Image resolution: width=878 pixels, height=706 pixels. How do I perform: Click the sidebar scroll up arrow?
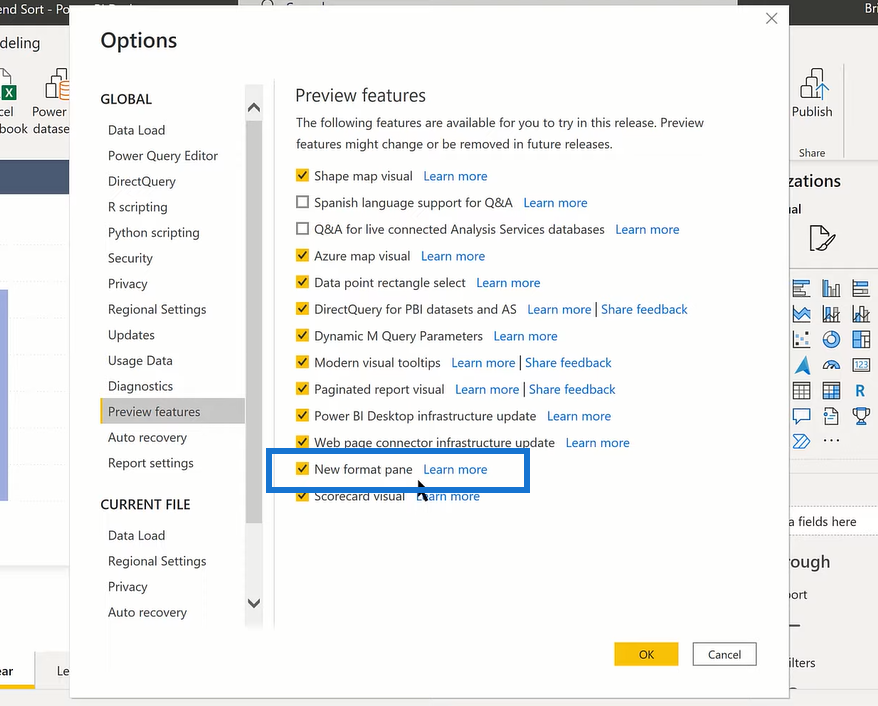[x=254, y=107]
